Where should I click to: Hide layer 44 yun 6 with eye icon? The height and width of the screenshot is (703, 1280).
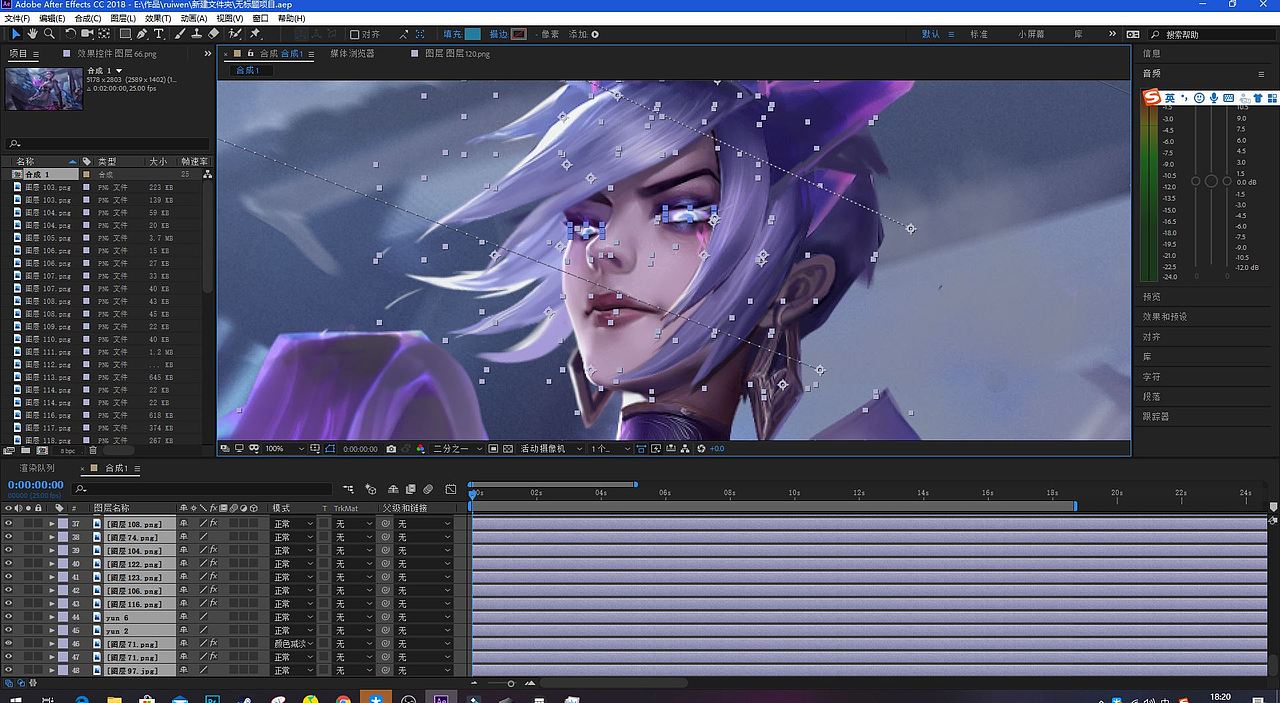click(8, 617)
